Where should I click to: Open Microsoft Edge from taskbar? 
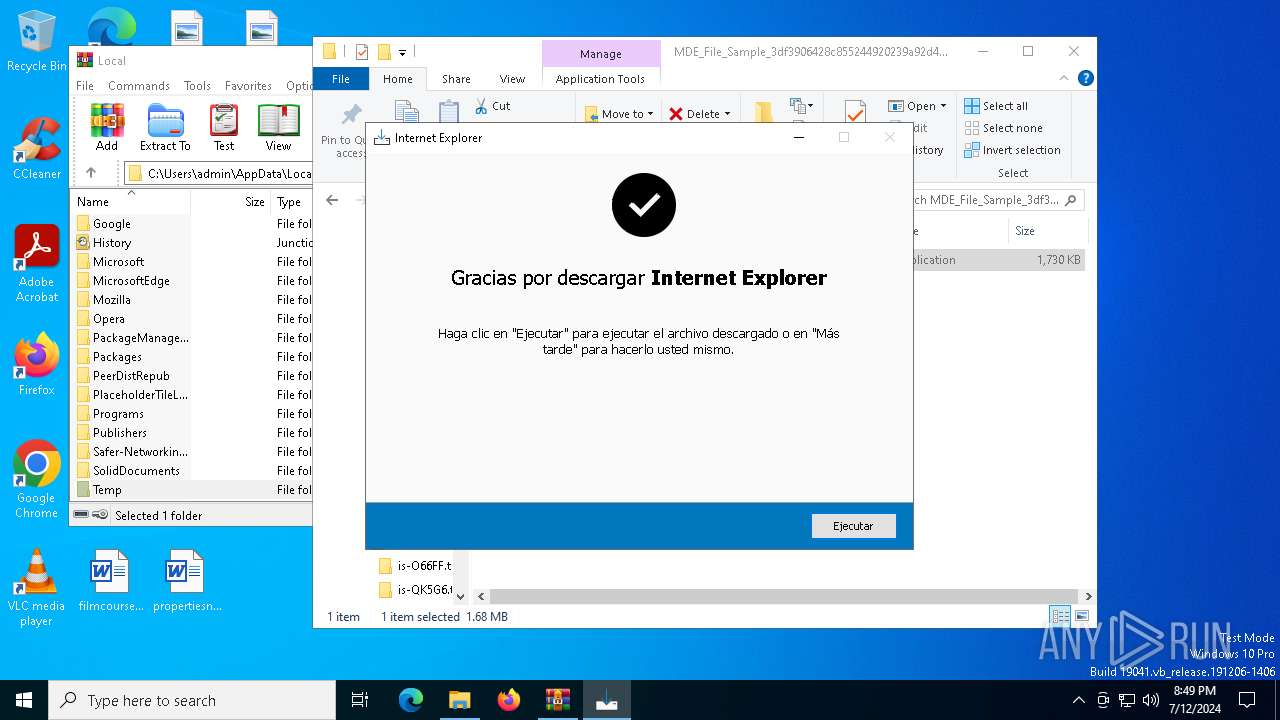[x=411, y=700]
